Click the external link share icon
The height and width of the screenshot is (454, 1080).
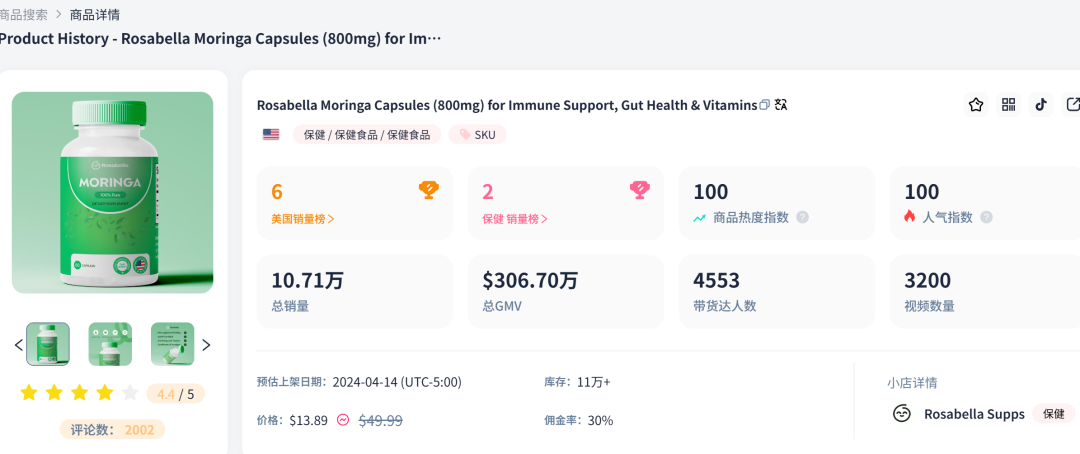coord(1073,105)
